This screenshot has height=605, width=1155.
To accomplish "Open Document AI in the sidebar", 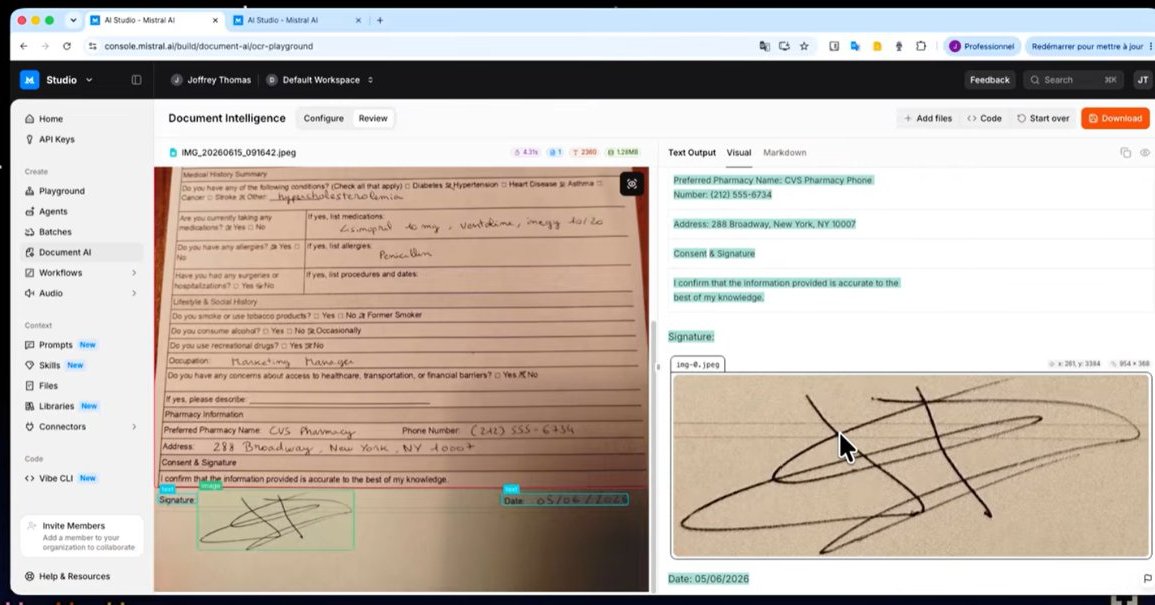I will 65,252.
